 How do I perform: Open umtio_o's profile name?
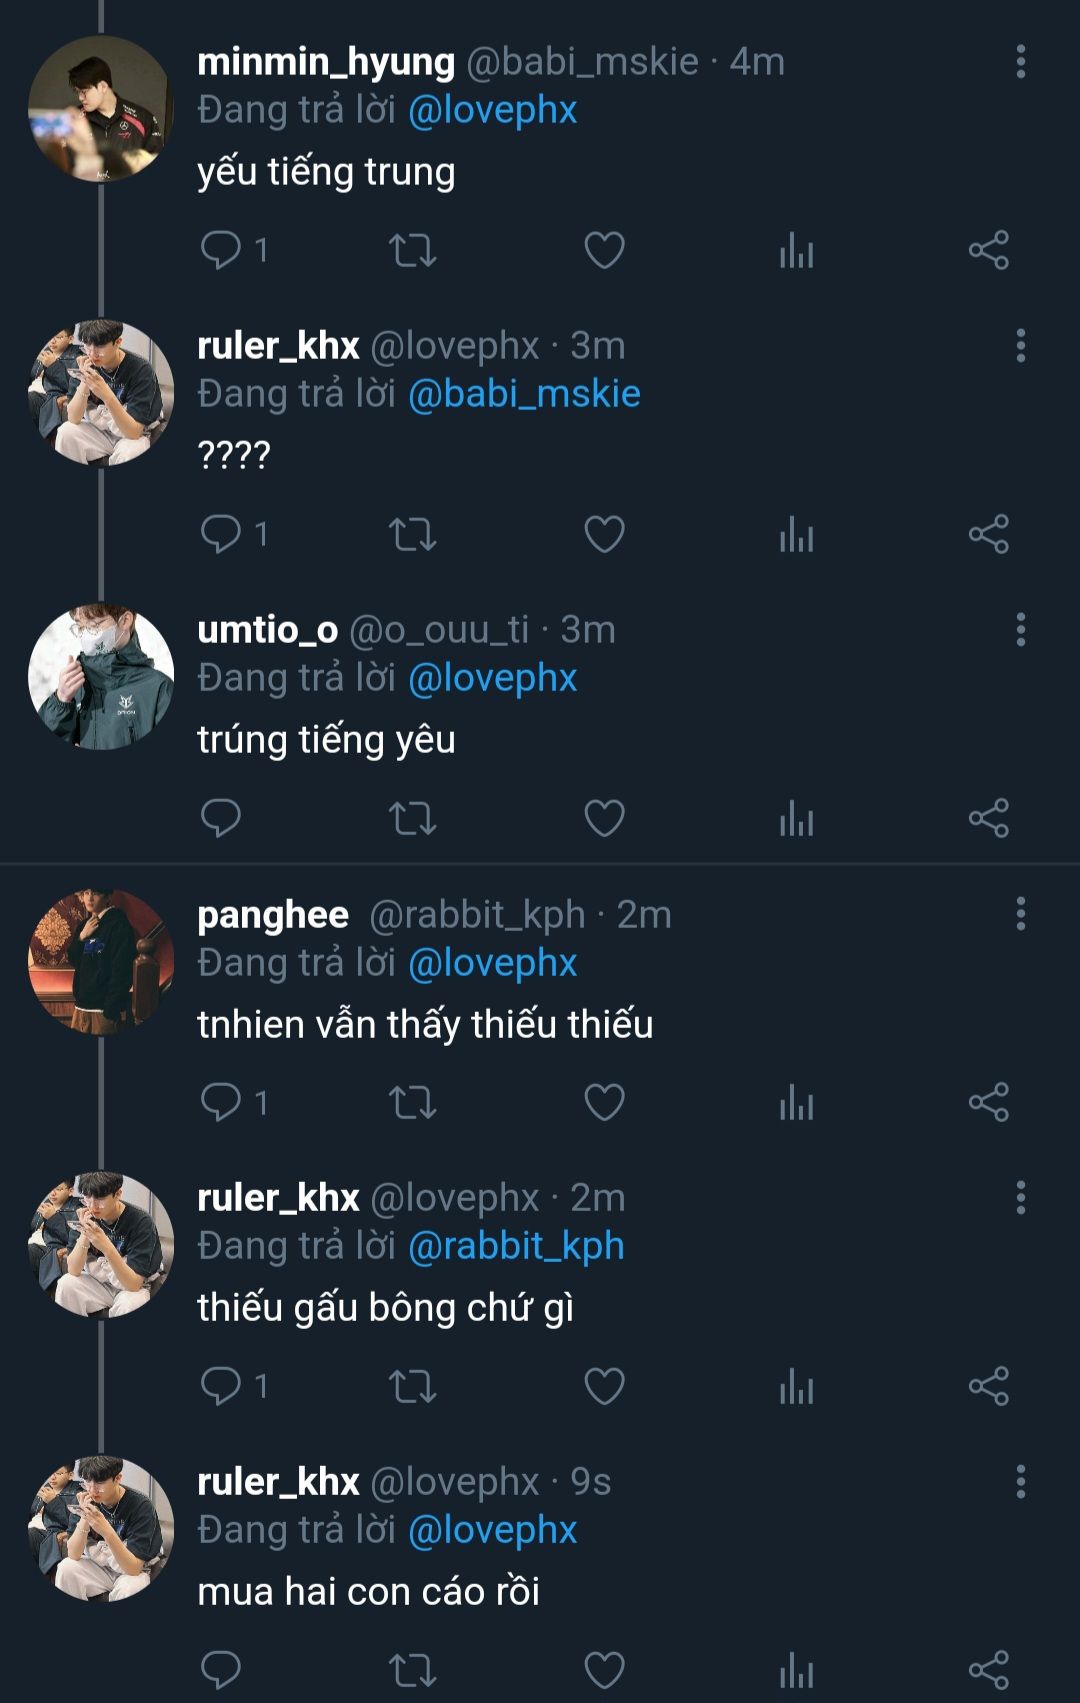268,630
